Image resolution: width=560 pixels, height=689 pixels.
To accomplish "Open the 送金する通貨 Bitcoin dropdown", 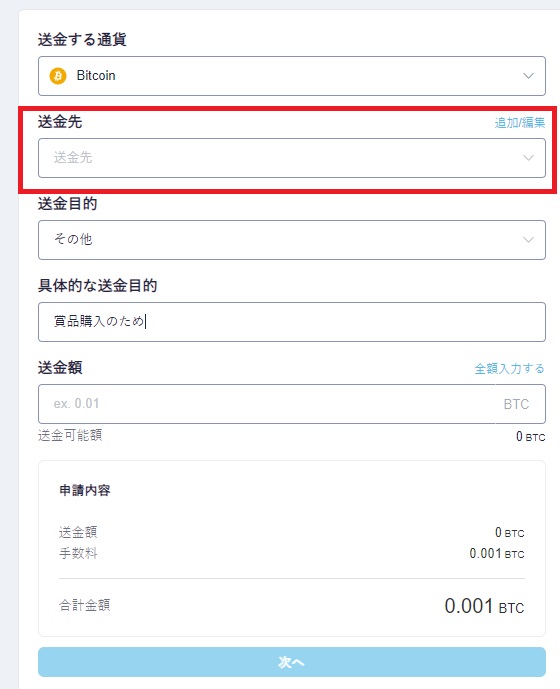I will click(292, 76).
